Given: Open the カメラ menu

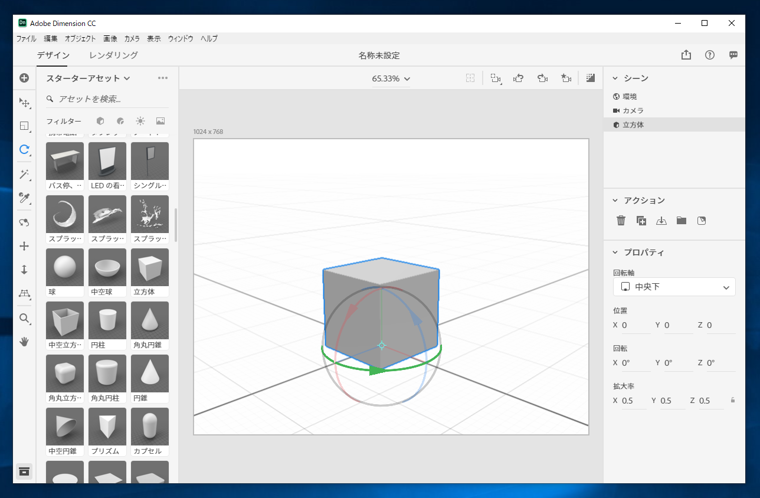Looking at the screenshot, I should 132,38.
